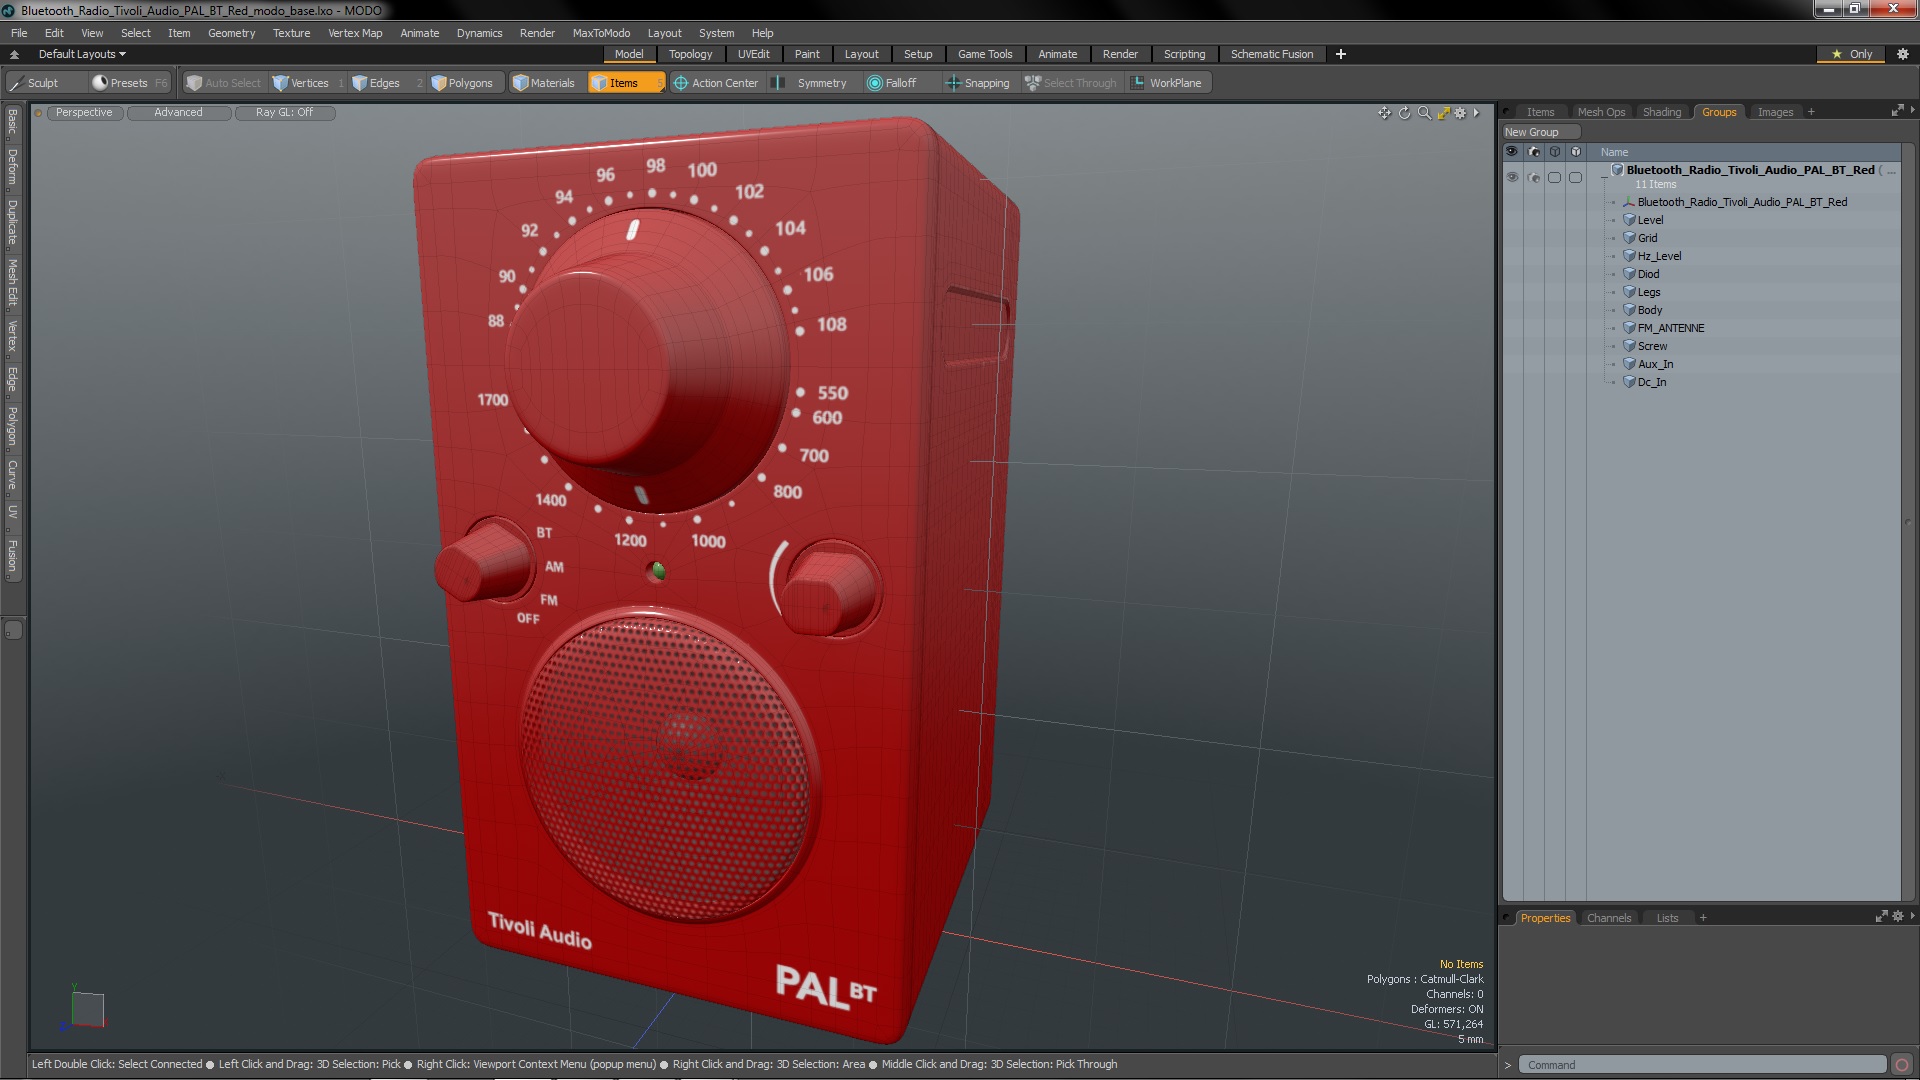The height and width of the screenshot is (1080, 1920).
Task: Toggle Symmetry mode
Action: [x=812, y=83]
